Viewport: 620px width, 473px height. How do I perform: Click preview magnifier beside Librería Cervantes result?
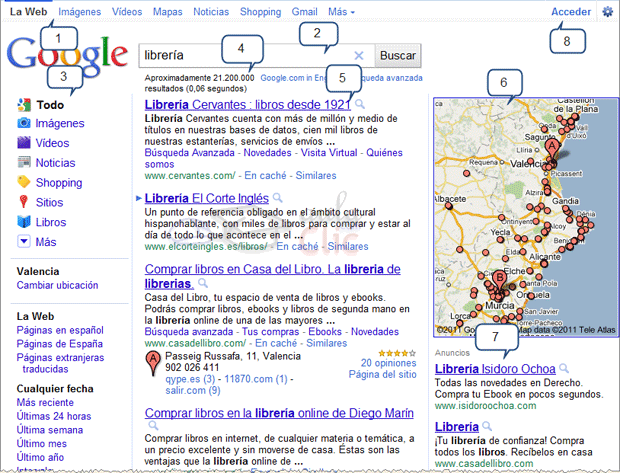(360, 104)
